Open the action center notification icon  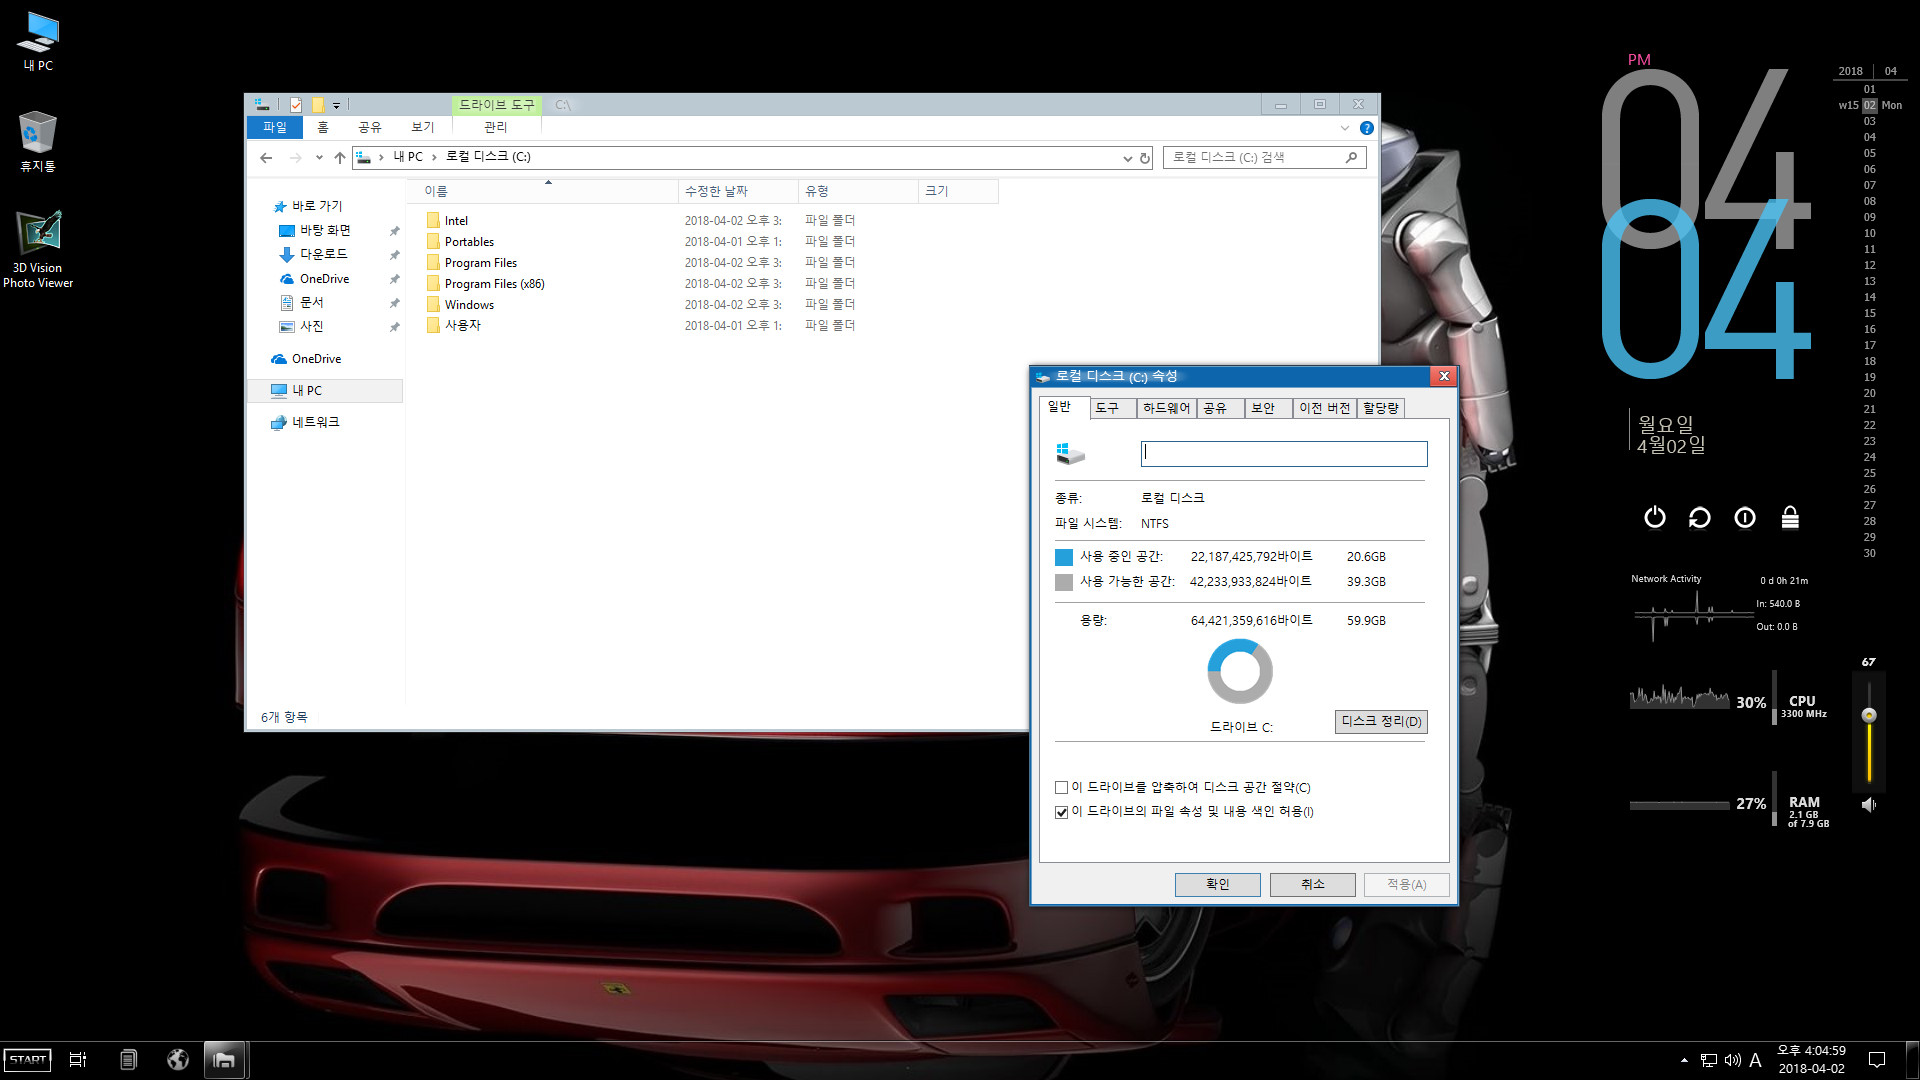coord(1877,1060)
